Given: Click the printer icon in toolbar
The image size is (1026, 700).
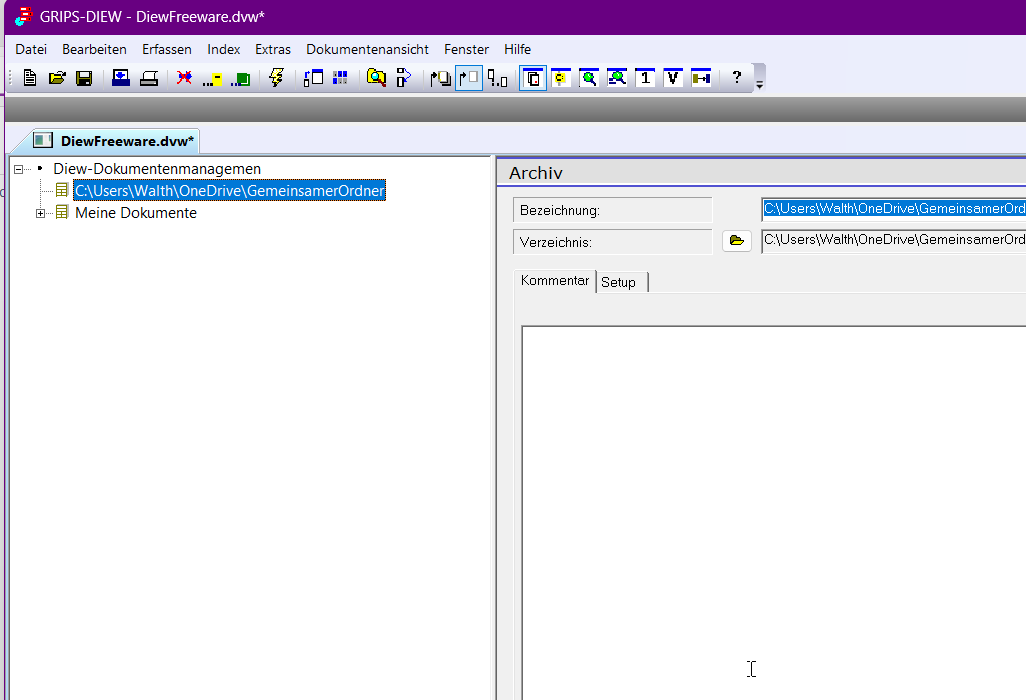Looking at the screenshot, I should pos(149,78).
